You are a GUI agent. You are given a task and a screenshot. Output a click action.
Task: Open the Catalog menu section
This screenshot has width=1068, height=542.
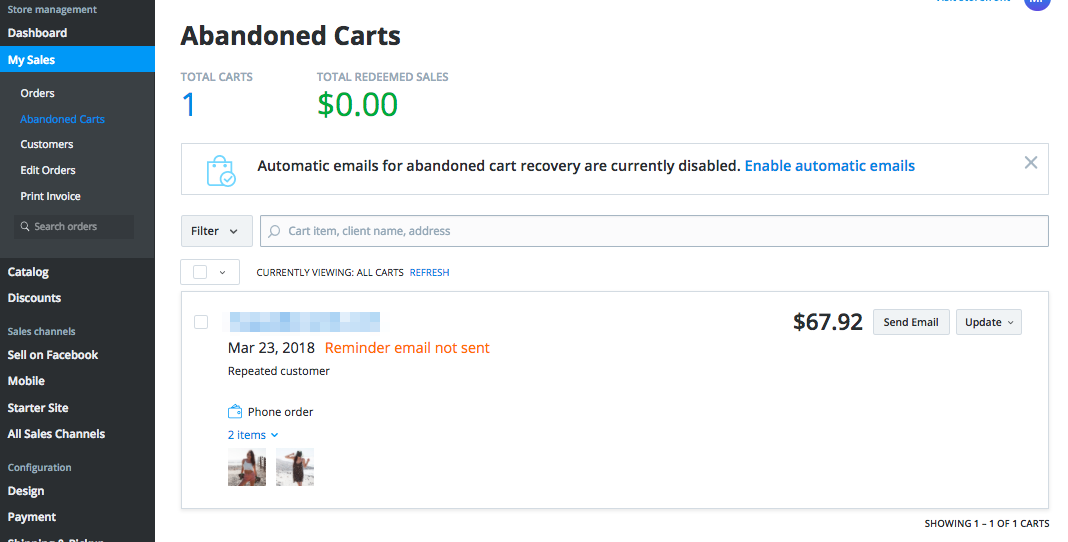pos(28,272)
